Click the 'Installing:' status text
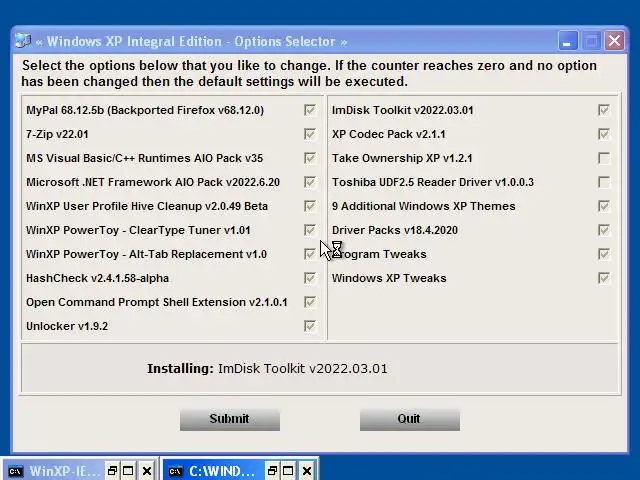Screen dimensions: 640x480 point(180,369)
